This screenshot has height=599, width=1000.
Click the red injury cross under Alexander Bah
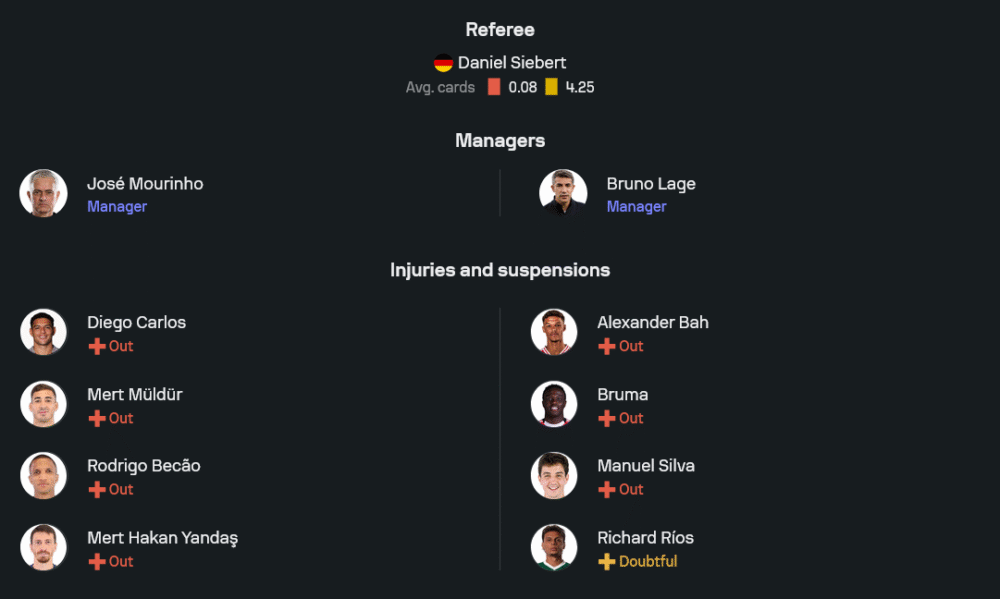pyautogui.click(x=606, y=346)
